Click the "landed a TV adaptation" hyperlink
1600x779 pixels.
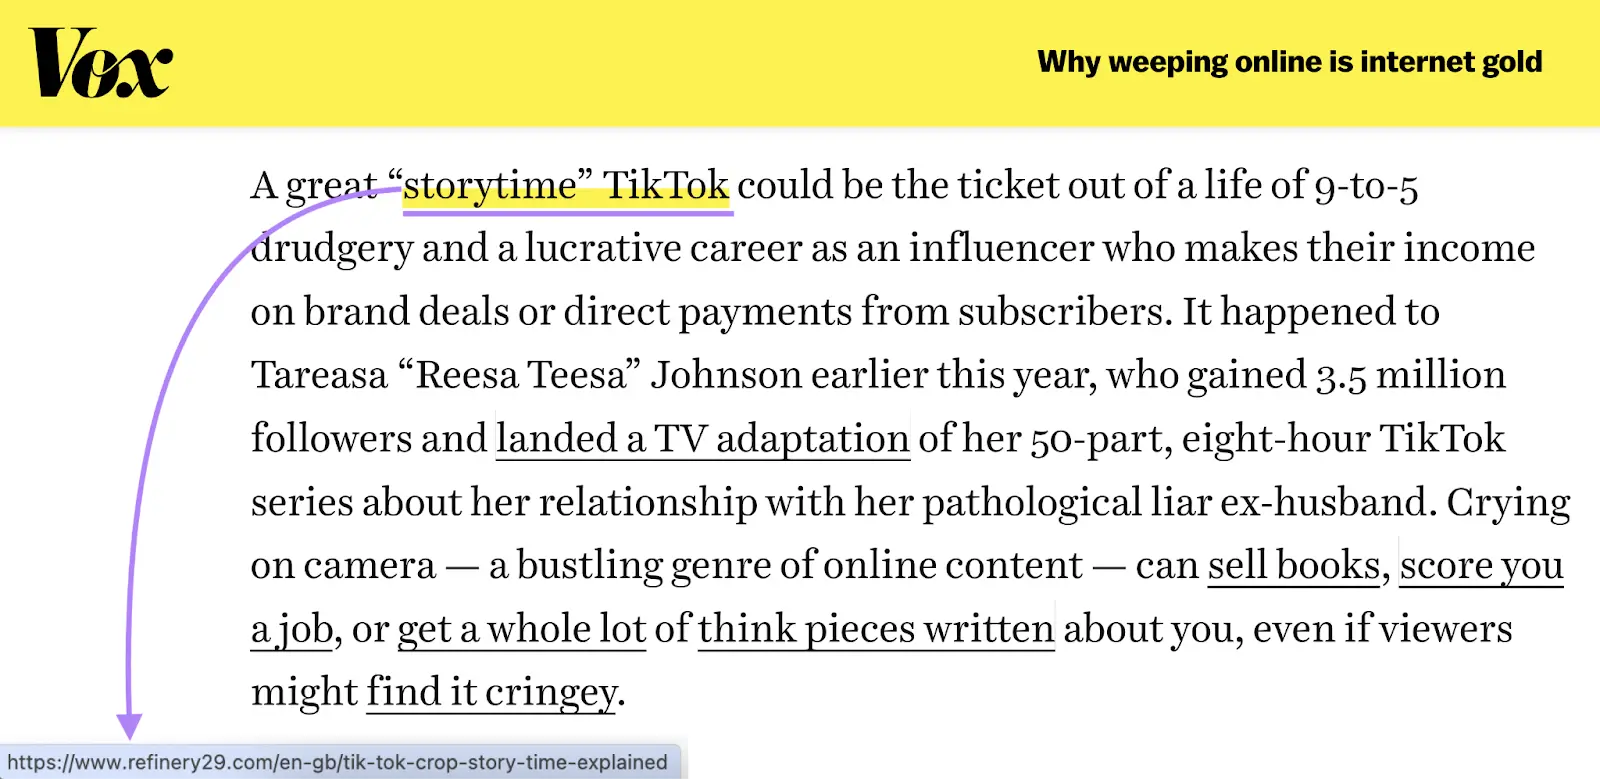[x=701, y=438]
